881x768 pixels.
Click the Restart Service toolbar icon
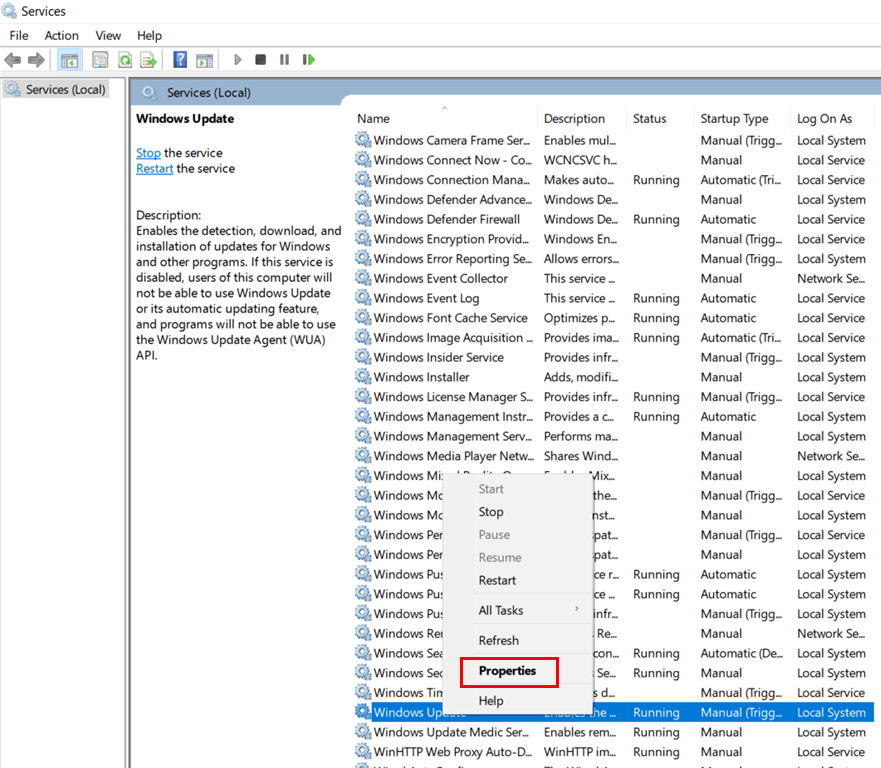[309, 60]
